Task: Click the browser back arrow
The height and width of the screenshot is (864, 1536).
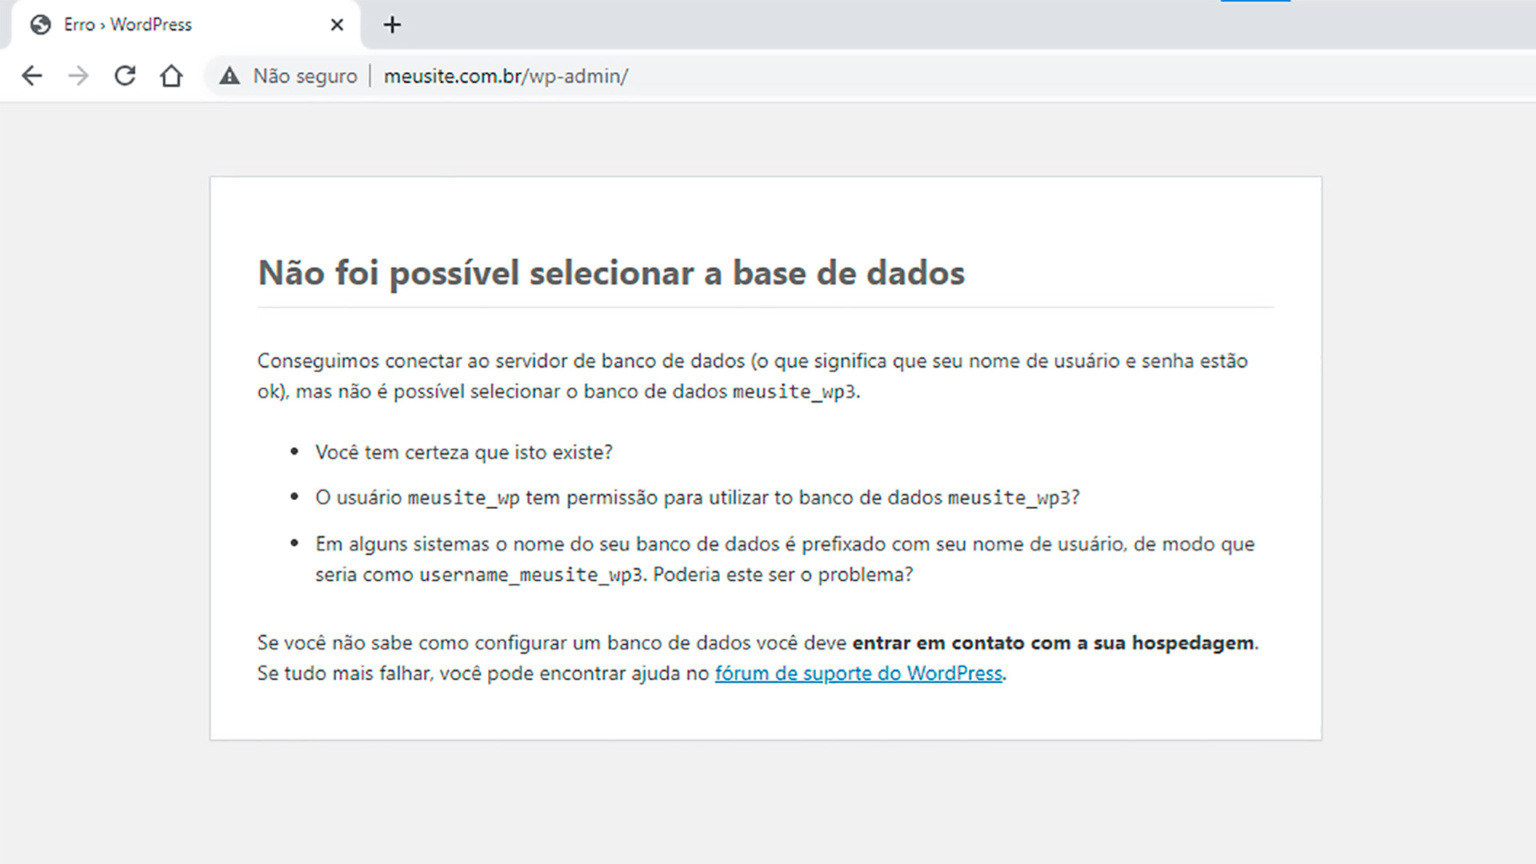Action: pyautogui.click(x=31, y=75)
